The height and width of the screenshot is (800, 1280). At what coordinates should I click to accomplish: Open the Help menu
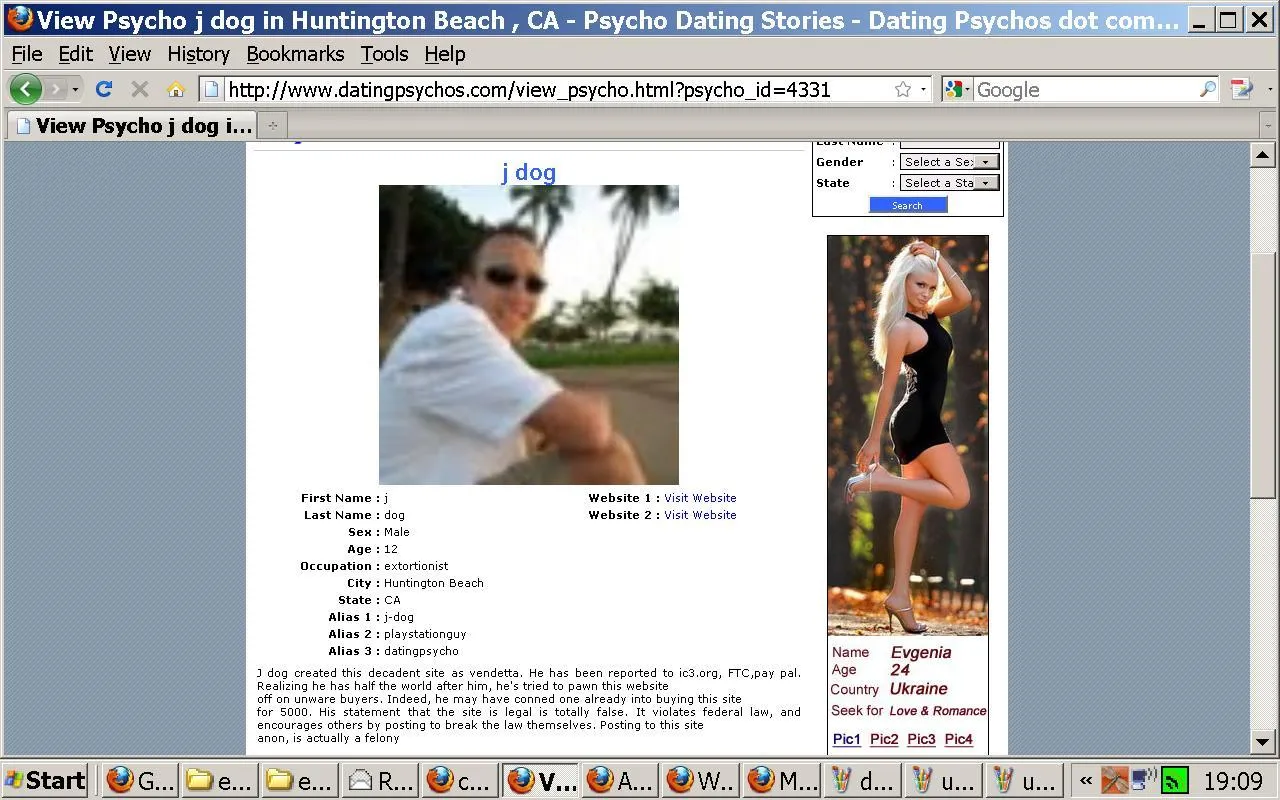pyautogui.click(x=444, y=54)
